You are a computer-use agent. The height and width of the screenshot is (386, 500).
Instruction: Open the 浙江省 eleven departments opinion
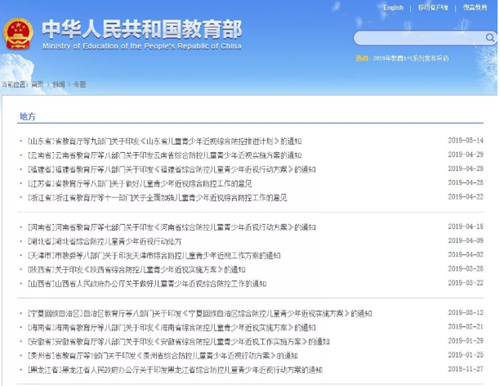(x=157, y=198)
